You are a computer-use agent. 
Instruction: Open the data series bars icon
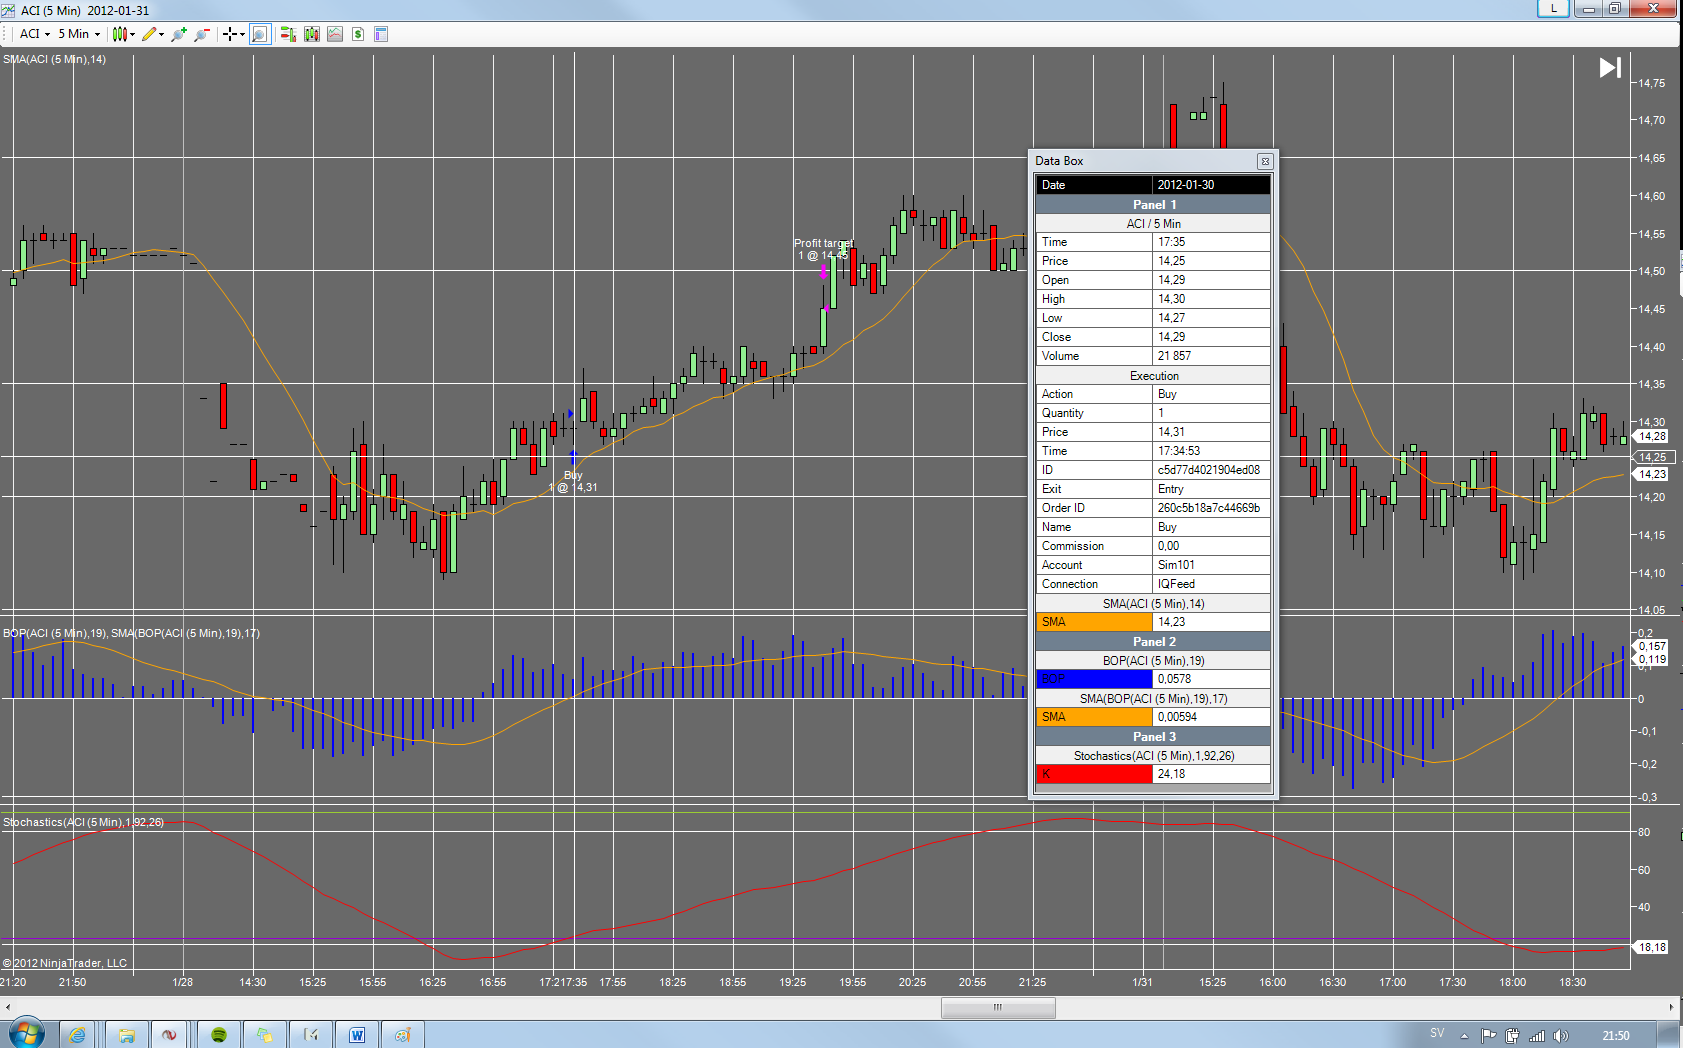312,34
